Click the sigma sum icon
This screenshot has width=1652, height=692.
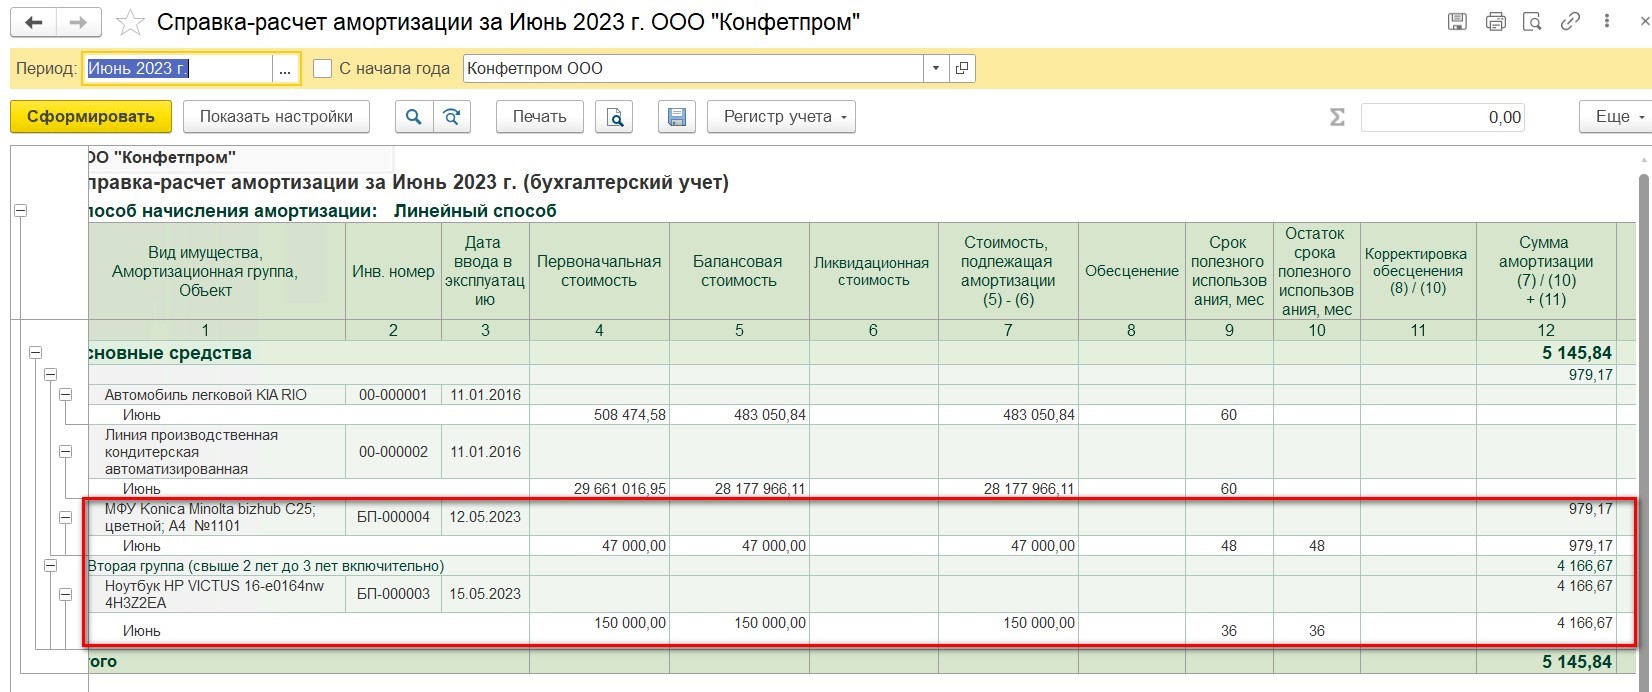click(1337, 117)
